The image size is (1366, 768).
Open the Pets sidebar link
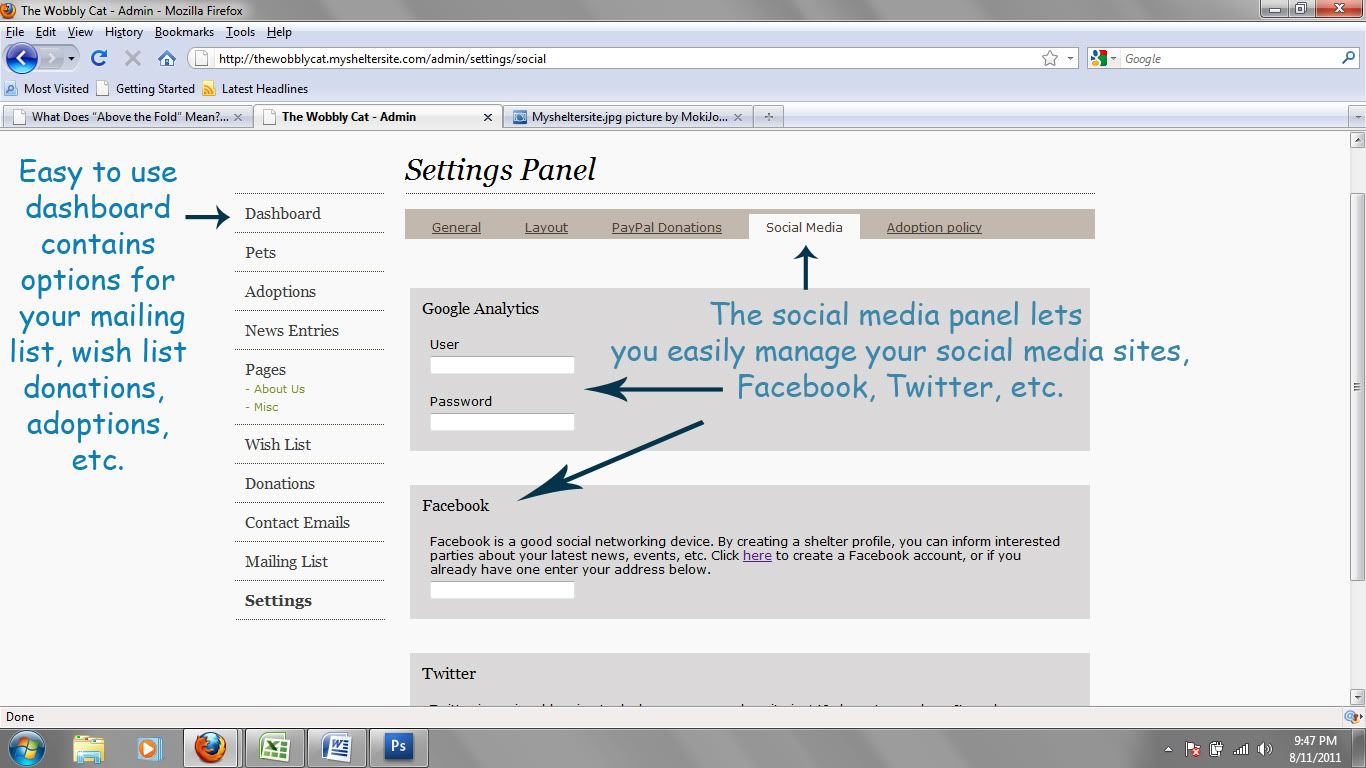260,252
